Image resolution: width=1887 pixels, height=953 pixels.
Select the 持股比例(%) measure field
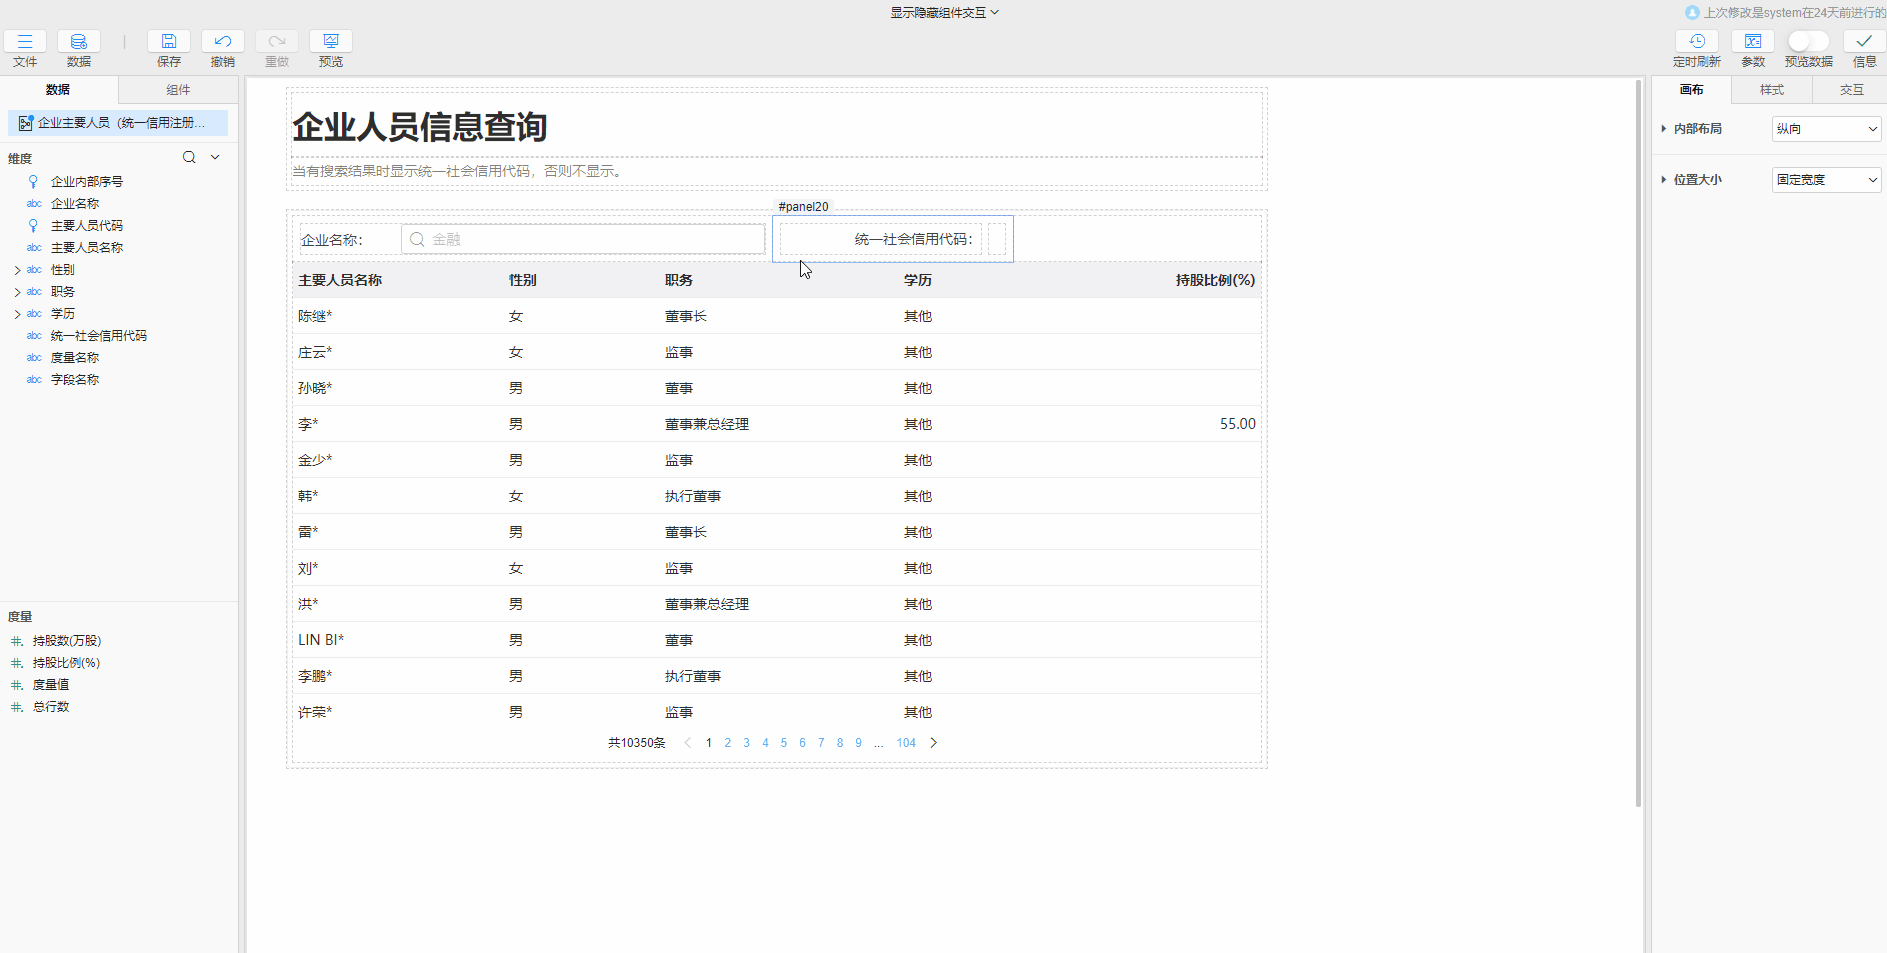coord(66,663)
